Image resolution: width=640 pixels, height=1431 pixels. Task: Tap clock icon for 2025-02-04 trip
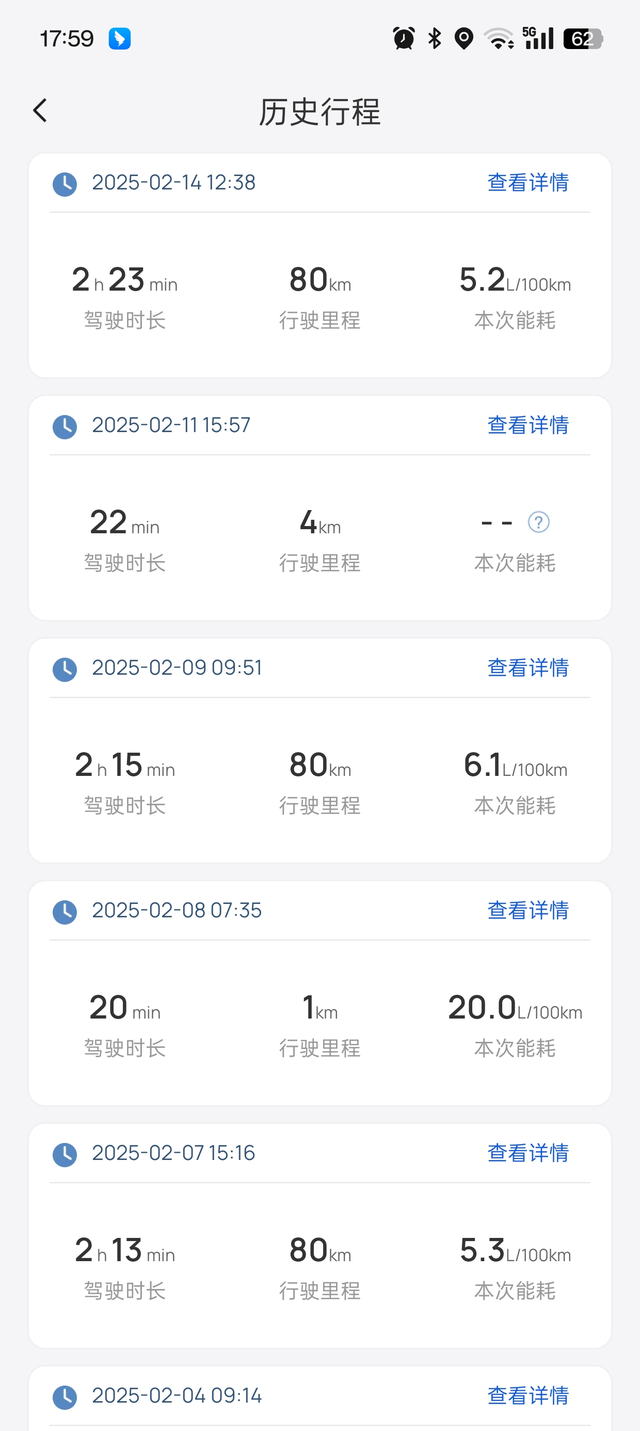point(64,1396)
